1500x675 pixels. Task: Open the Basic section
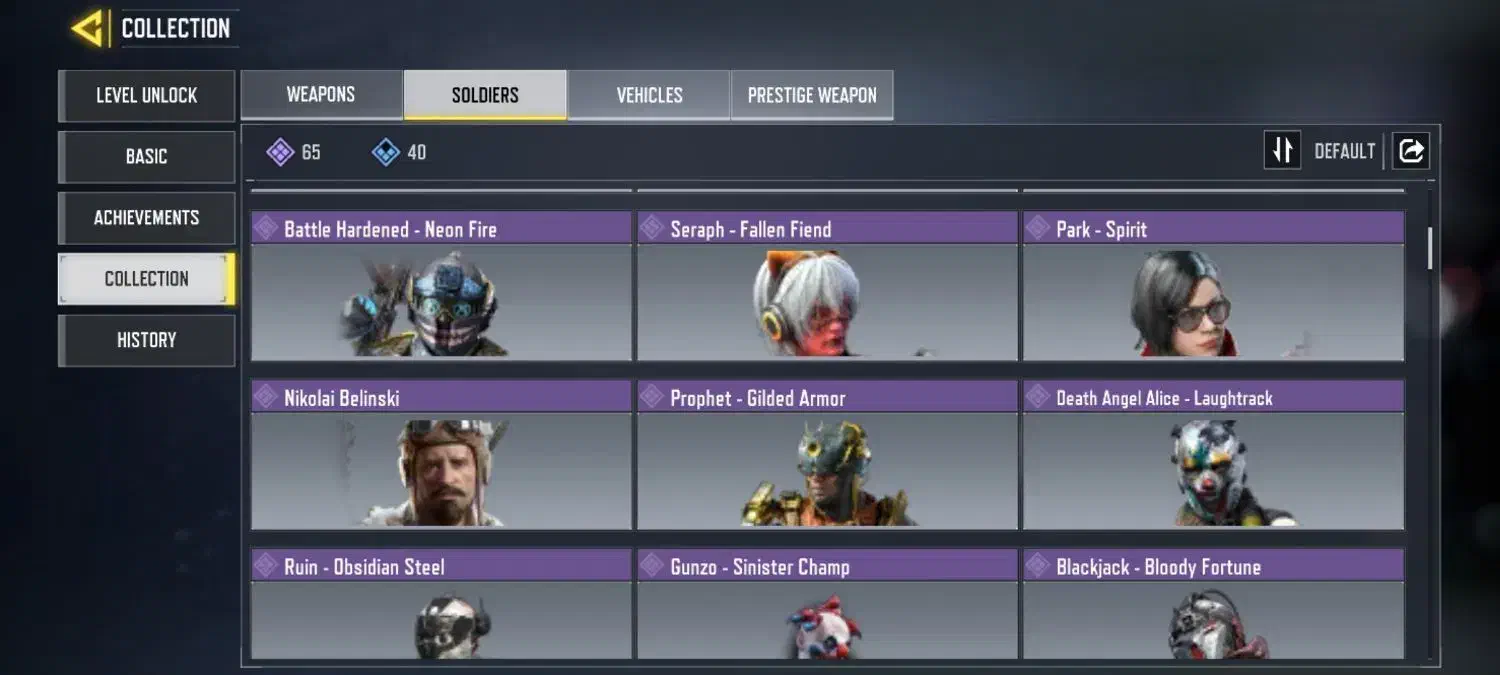point(147,157)
